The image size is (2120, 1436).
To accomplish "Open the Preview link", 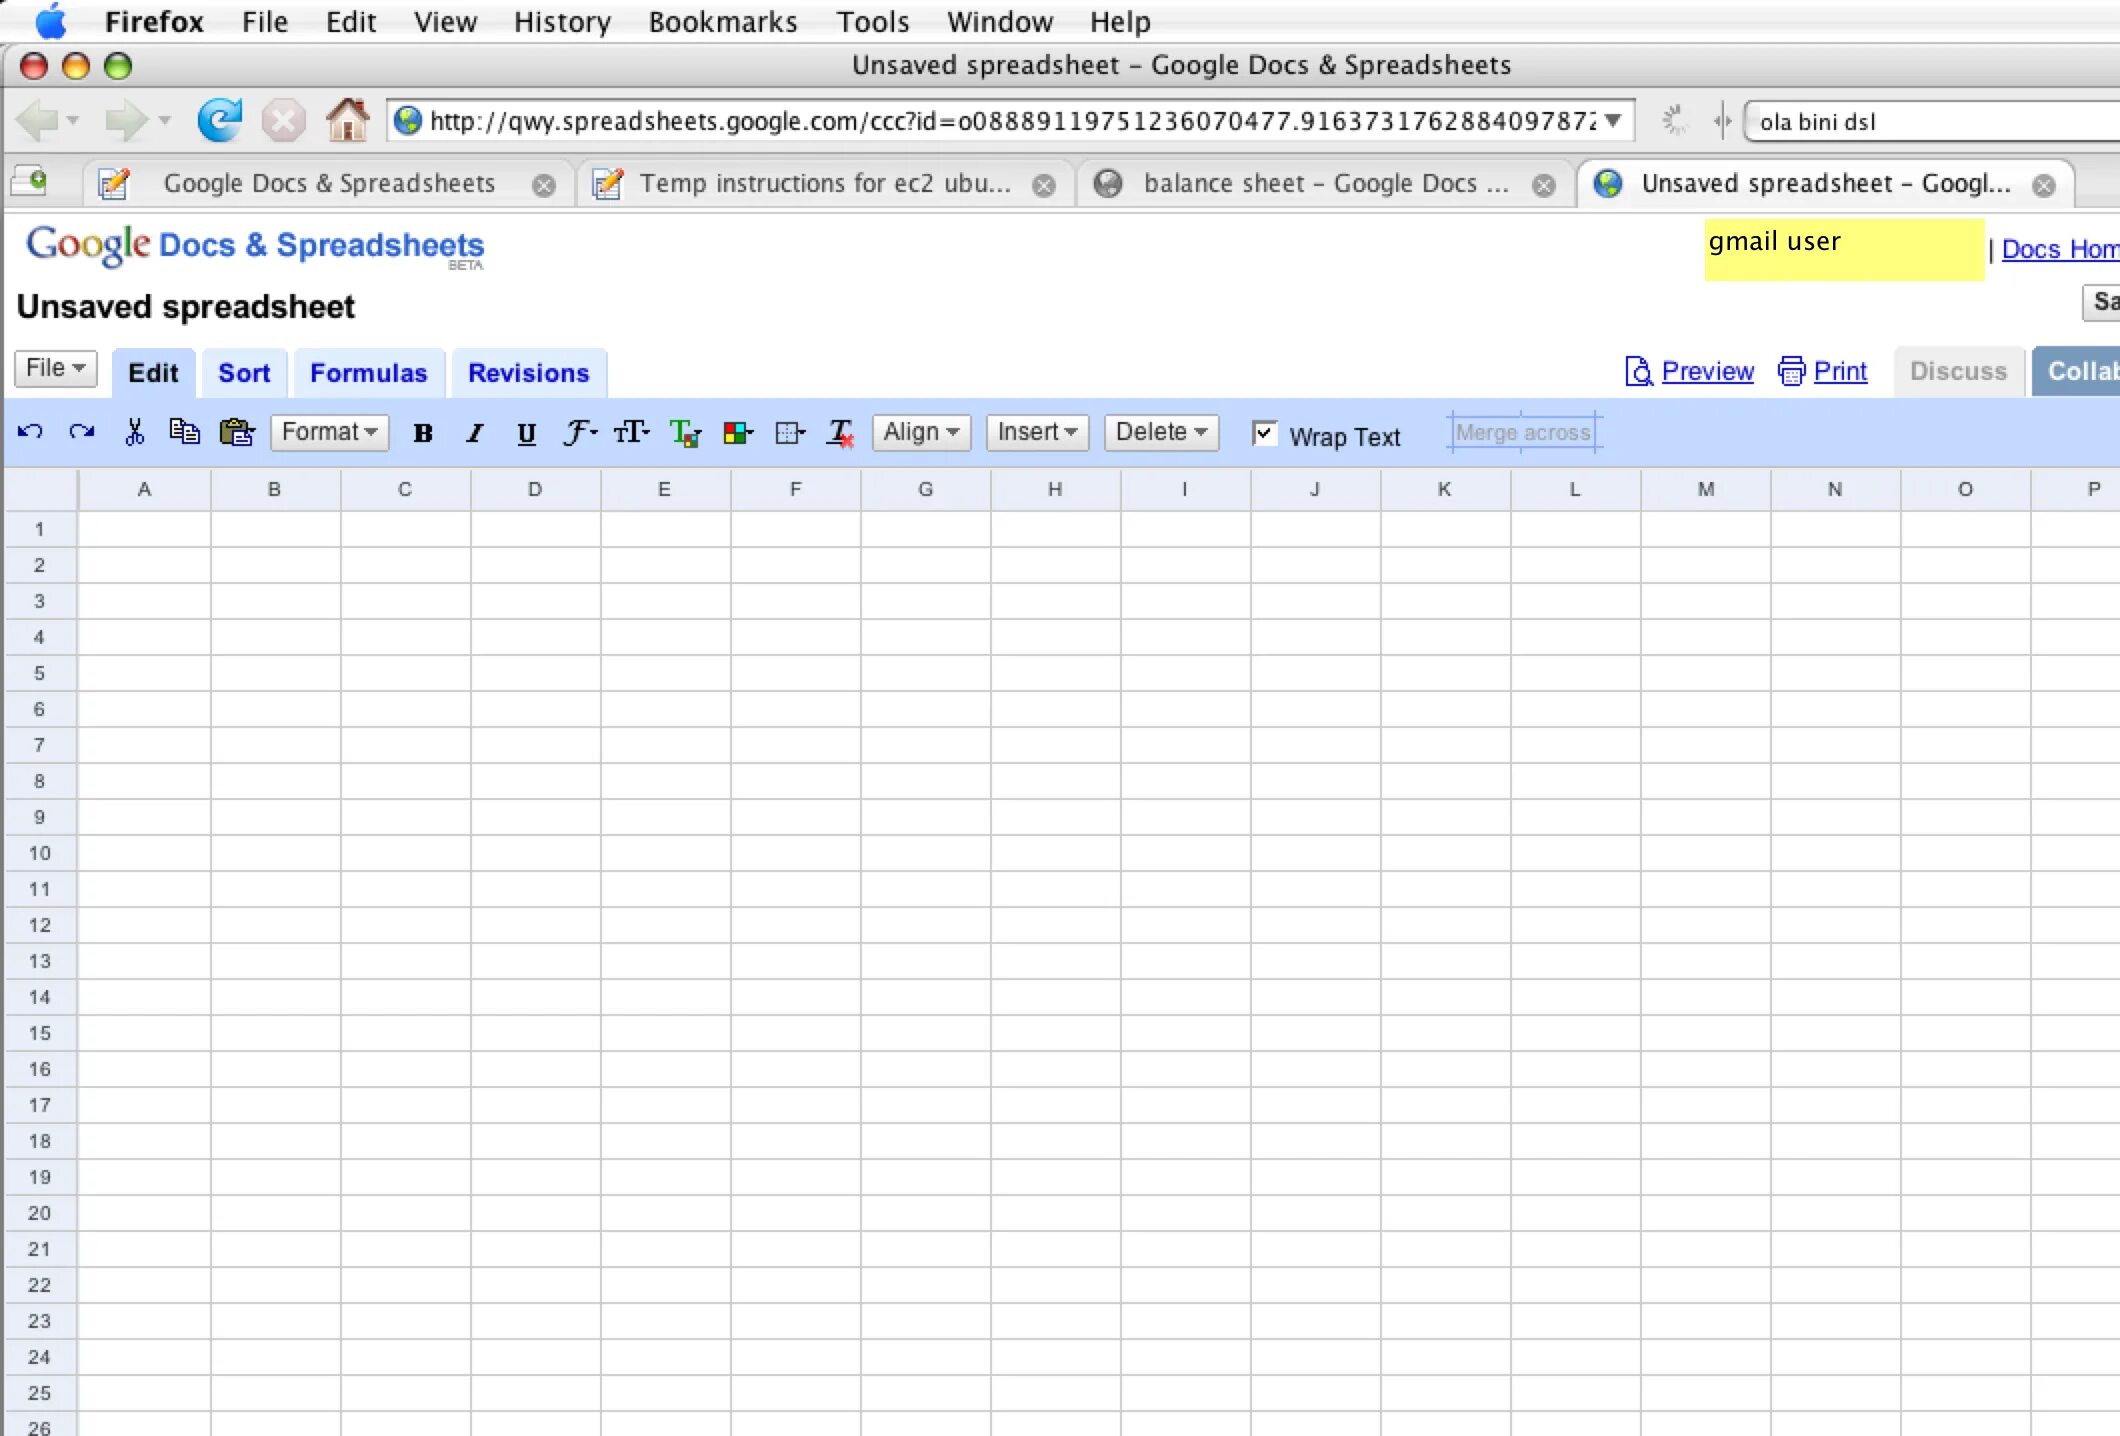I will click(x=1705, y=371).
